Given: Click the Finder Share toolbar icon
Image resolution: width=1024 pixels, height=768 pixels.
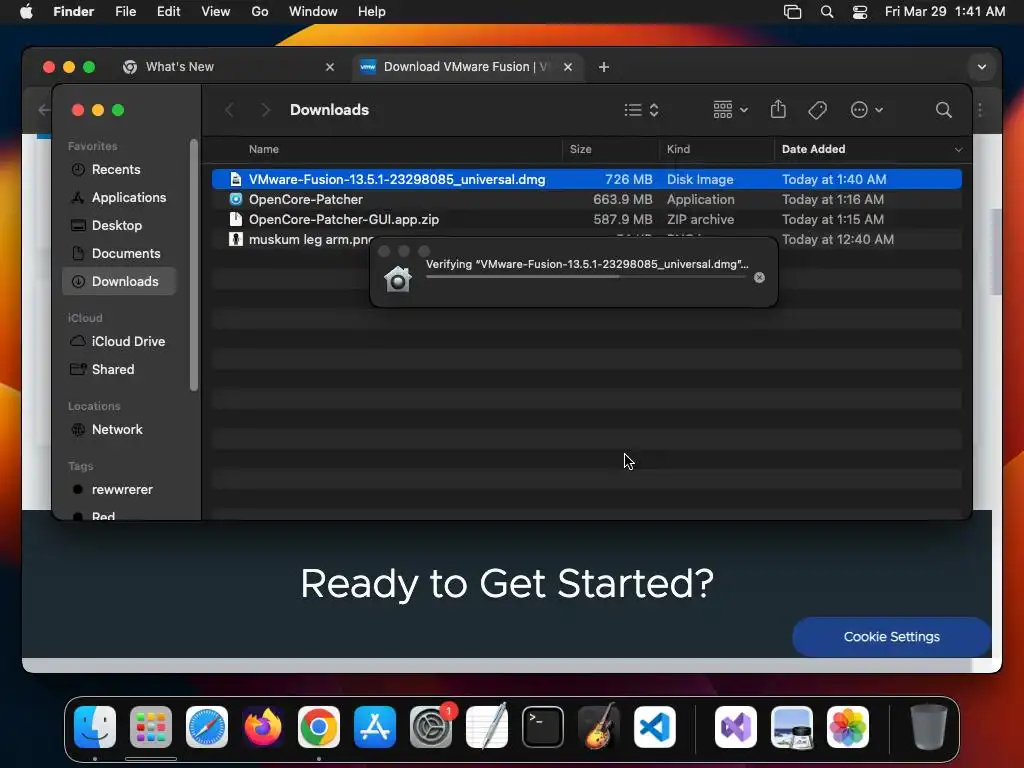Looking at the screenshot, I should tap(778, 110).
